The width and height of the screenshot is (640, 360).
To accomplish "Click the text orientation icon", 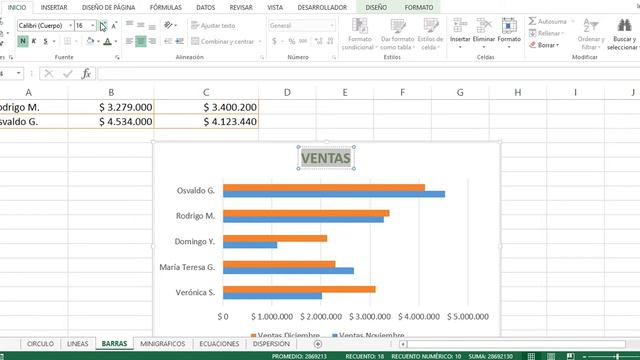I will coord(168,25).
